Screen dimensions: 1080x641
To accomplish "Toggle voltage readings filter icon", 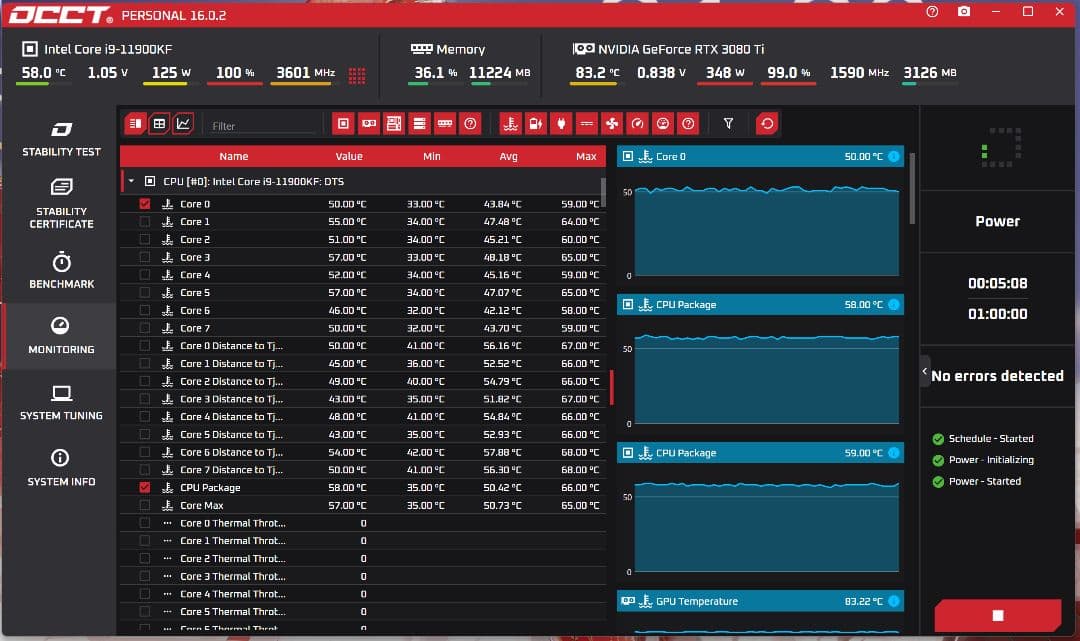I will point(536,124).
